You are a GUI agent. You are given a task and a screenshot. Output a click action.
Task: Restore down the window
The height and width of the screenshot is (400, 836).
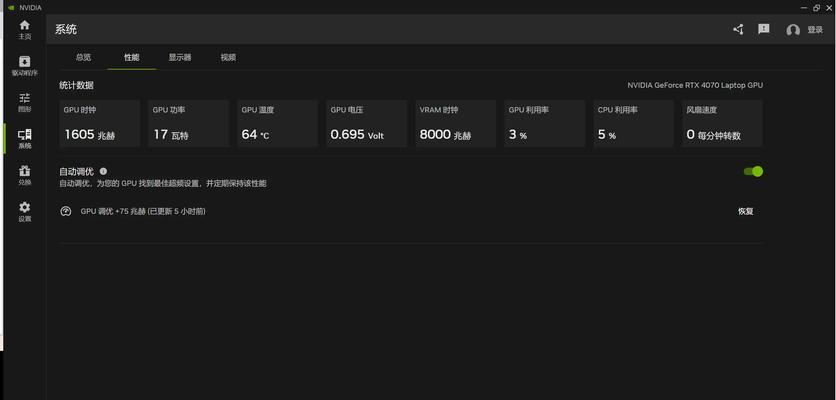(816, 7)
